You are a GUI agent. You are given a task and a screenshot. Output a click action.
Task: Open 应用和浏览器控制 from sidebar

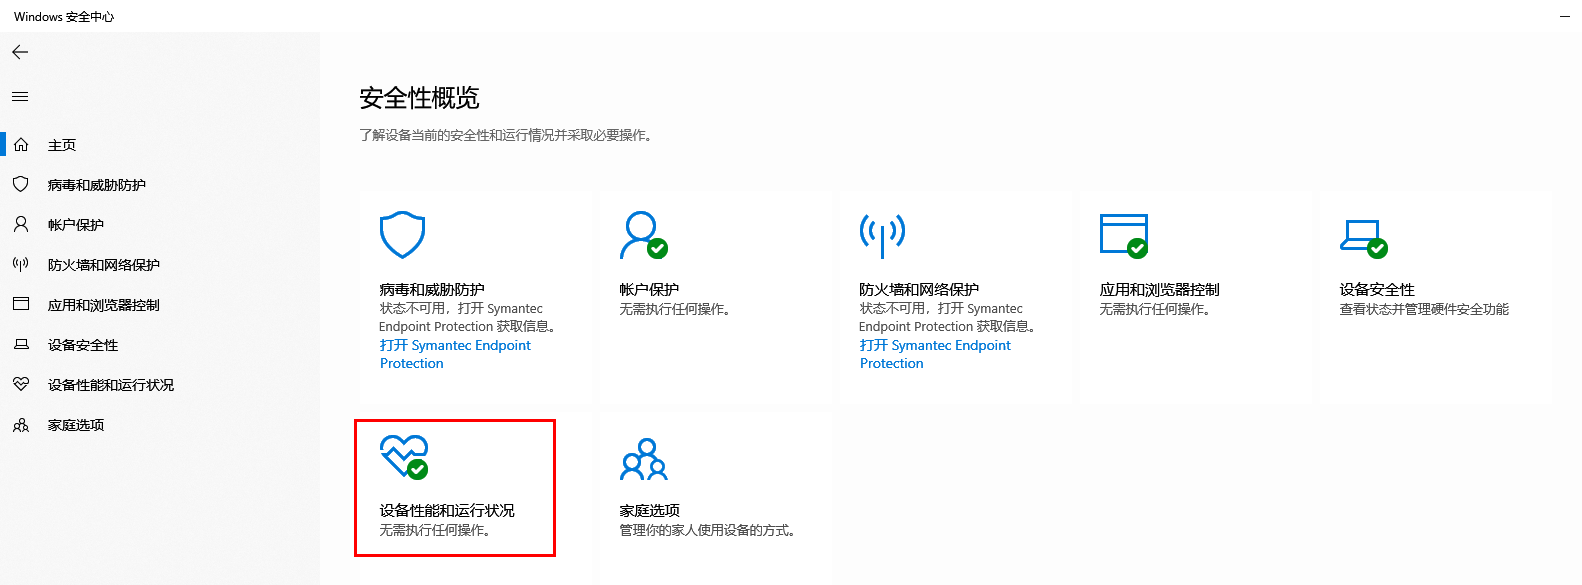tap(103, 305)
